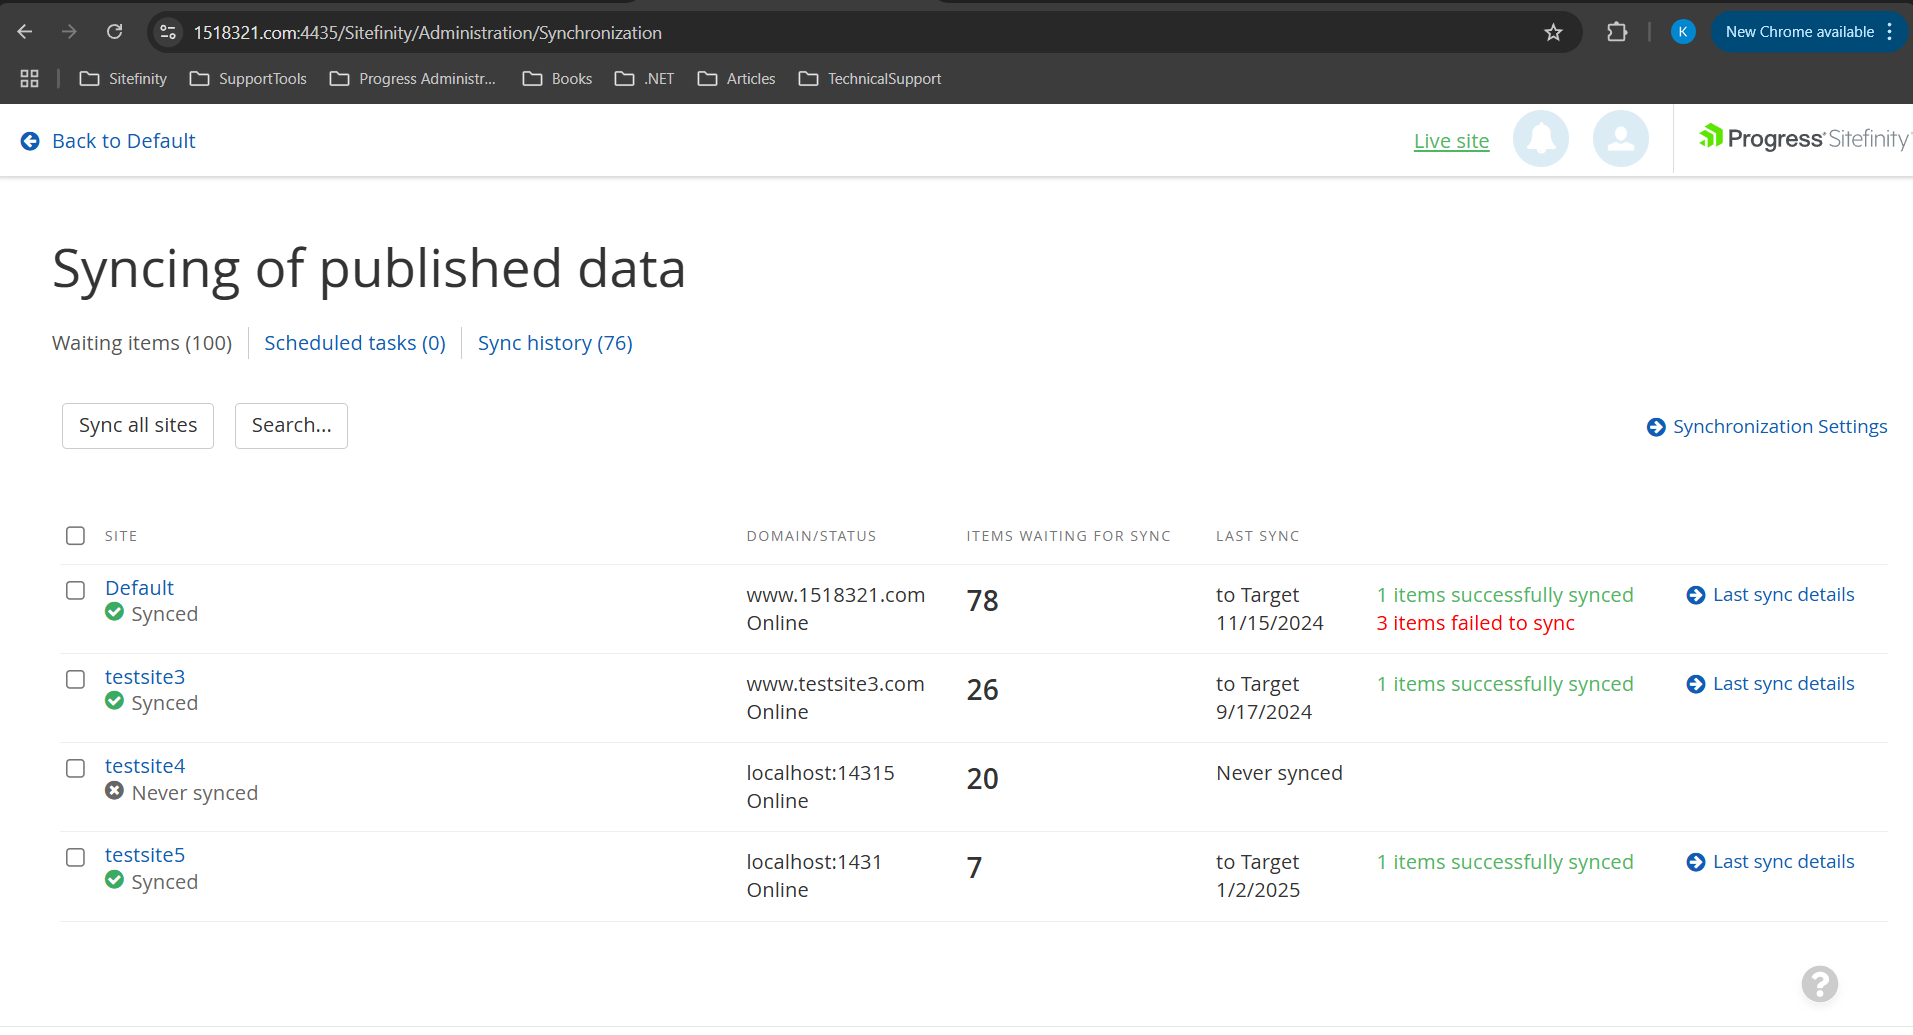Switch to Waiting items (100) tab

click(142, 343)
